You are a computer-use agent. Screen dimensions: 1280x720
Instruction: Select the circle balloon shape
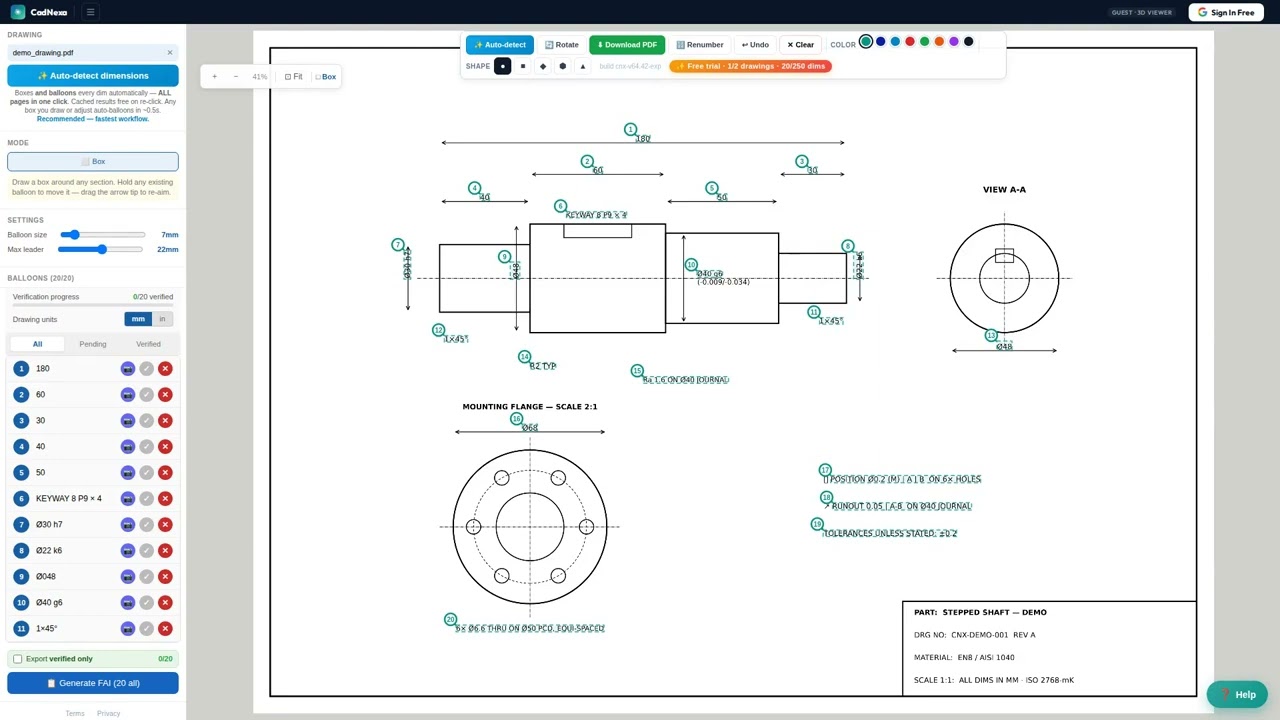click(503, 66)
